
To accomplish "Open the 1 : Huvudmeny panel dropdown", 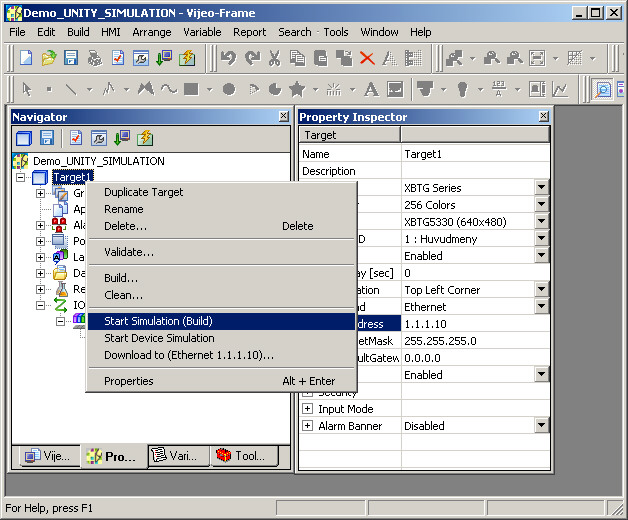I will click(541, 238).
